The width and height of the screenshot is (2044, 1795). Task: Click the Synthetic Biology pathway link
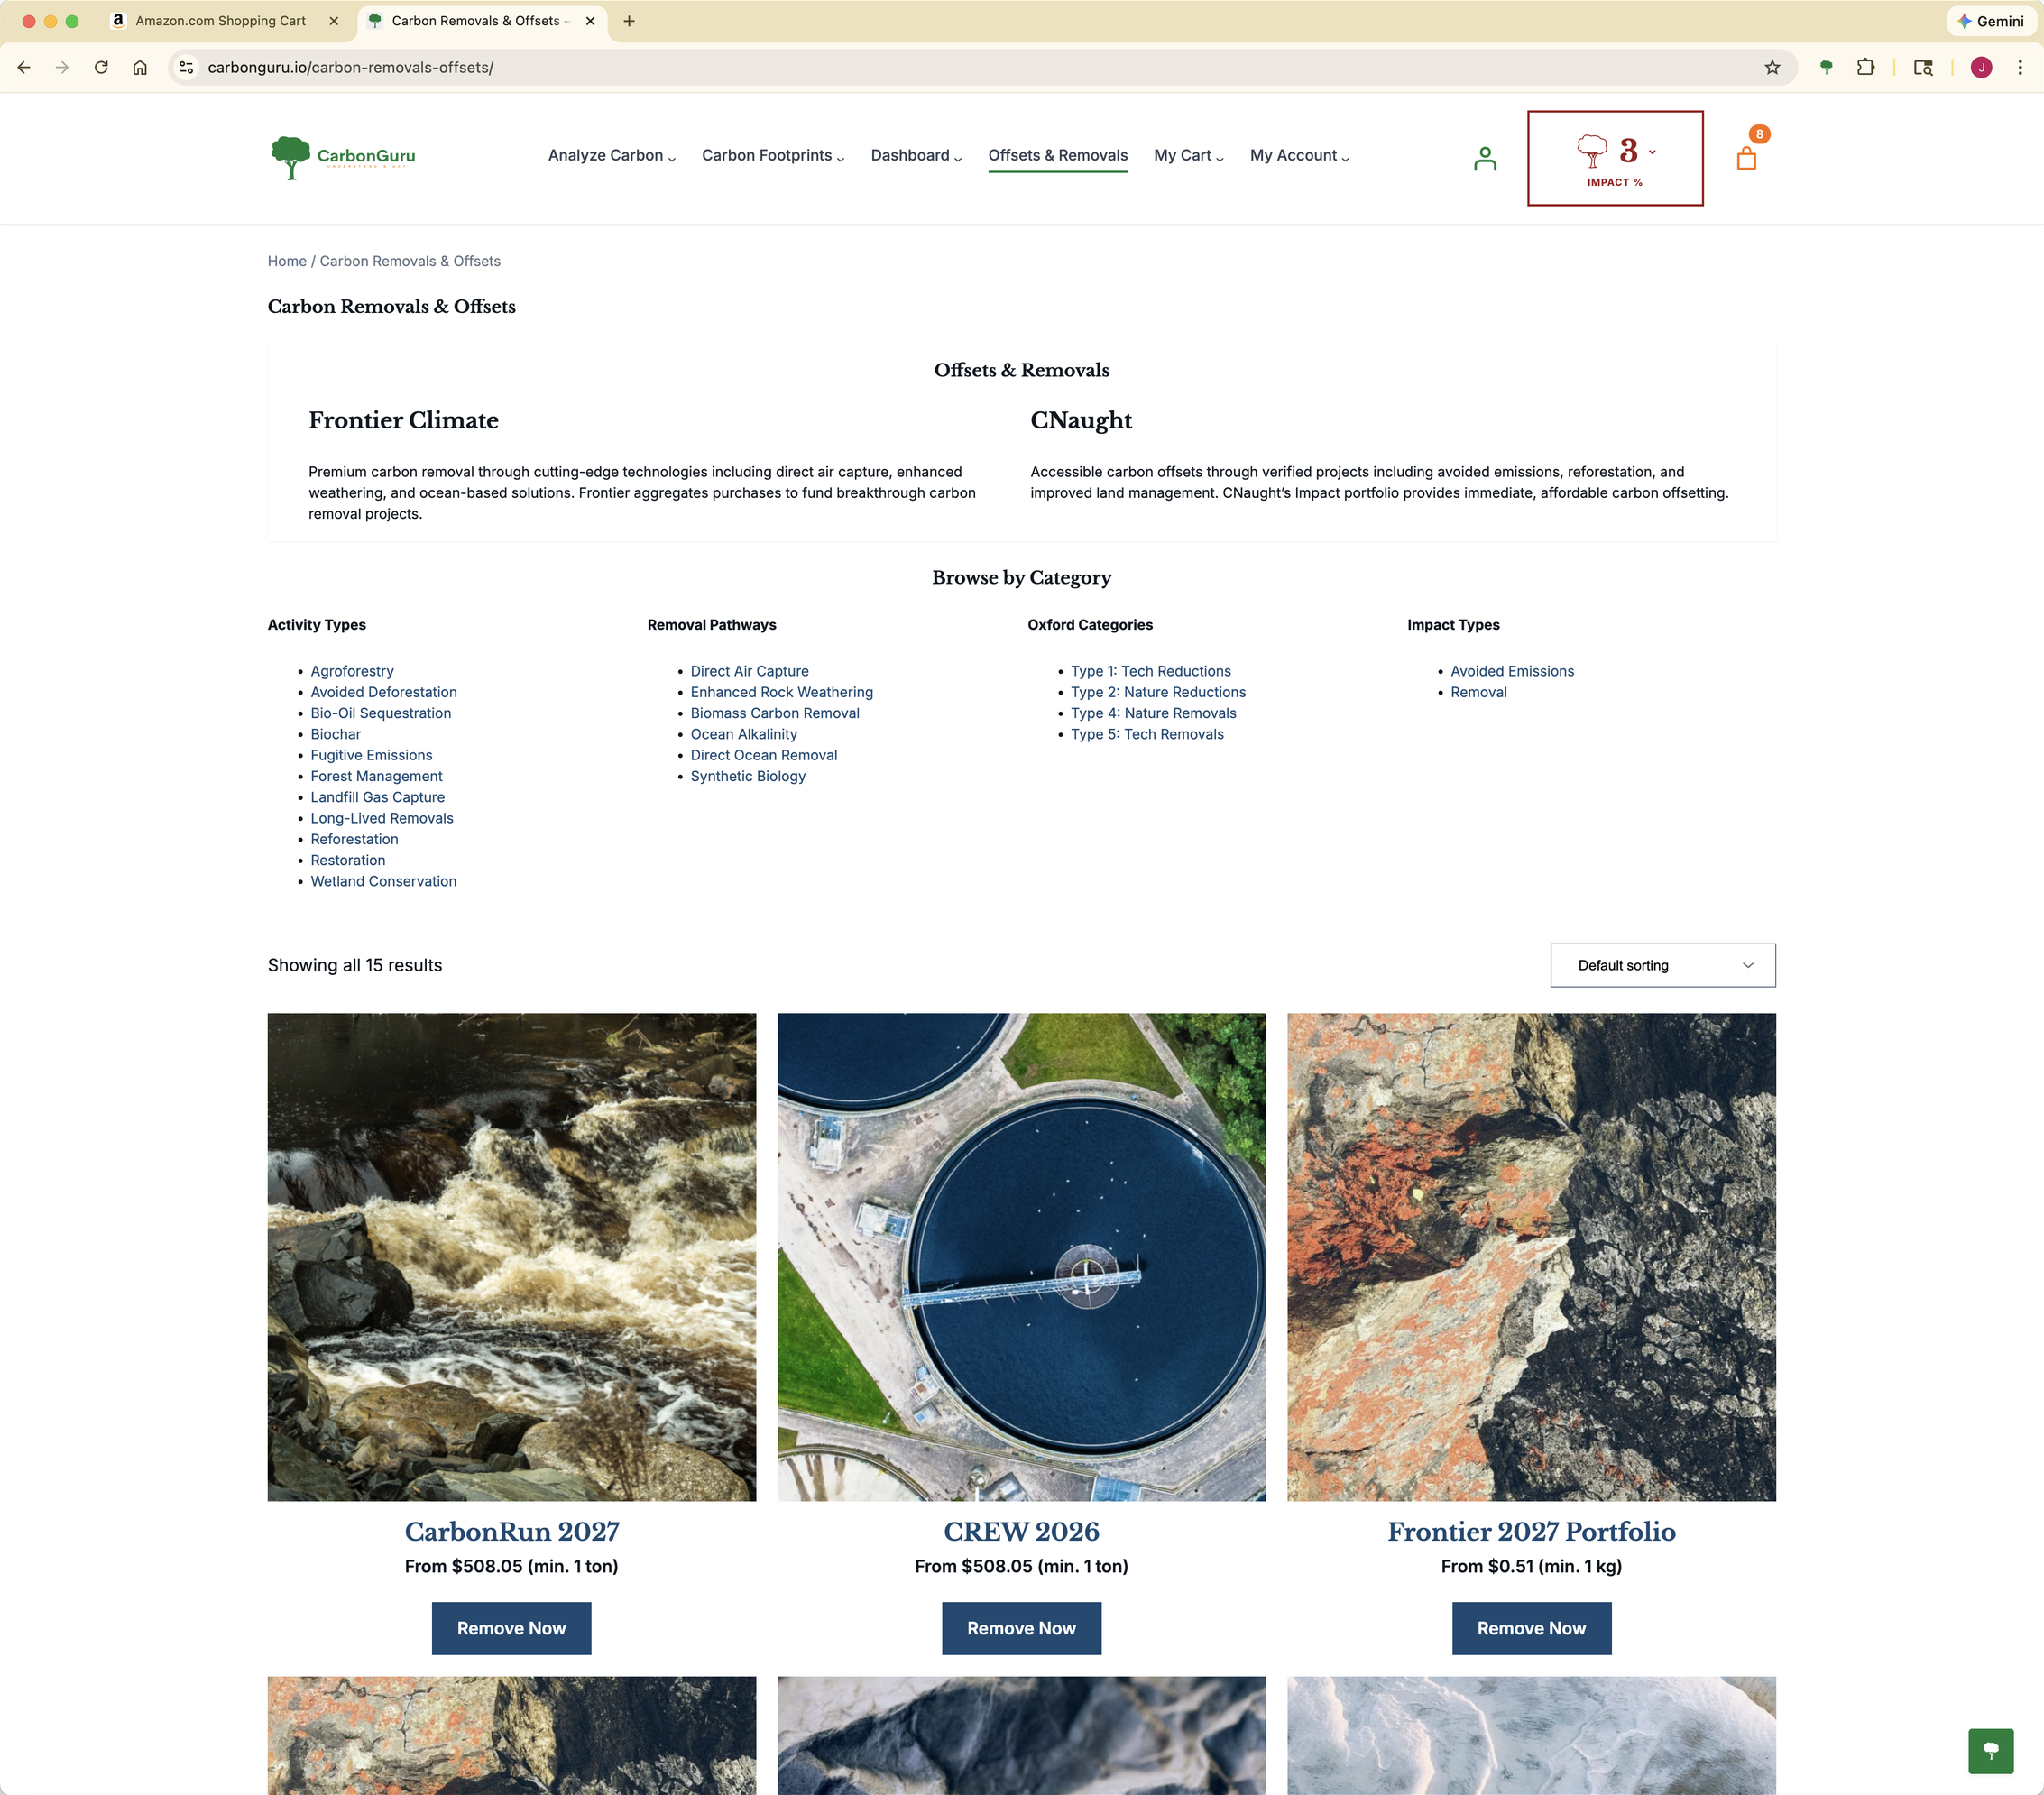point(748,776)
